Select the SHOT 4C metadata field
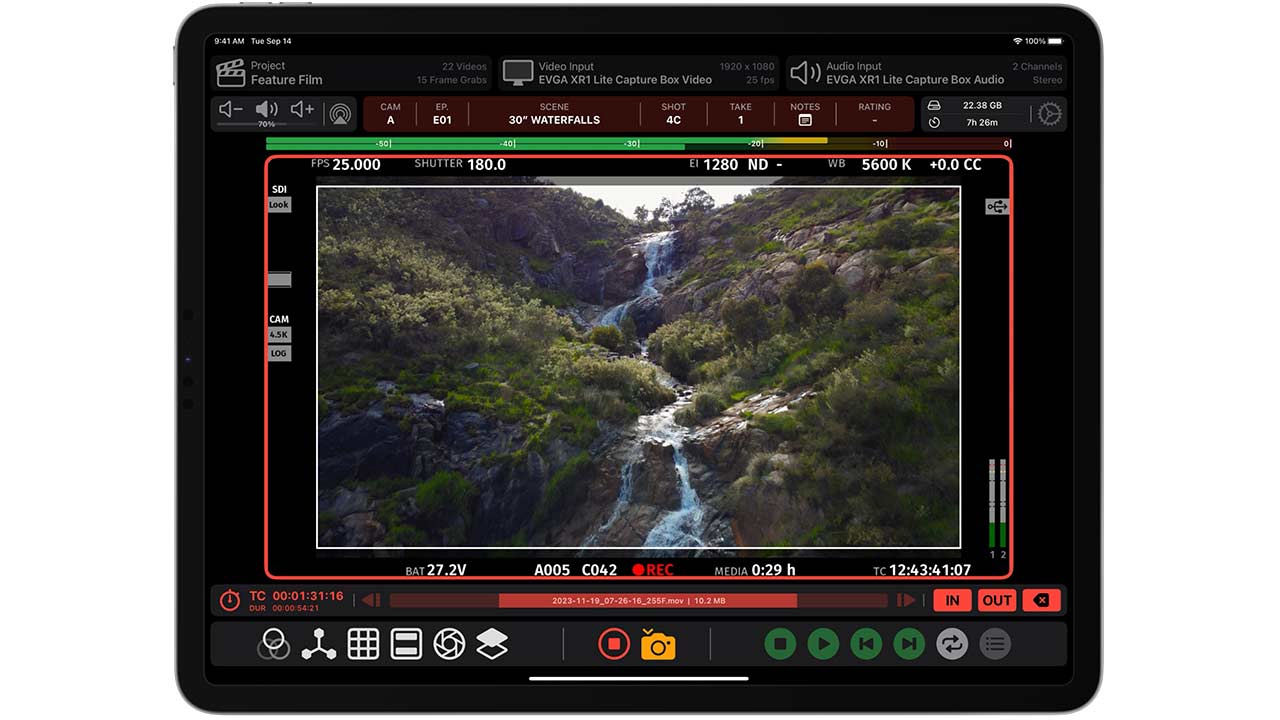 coord(674,114)
